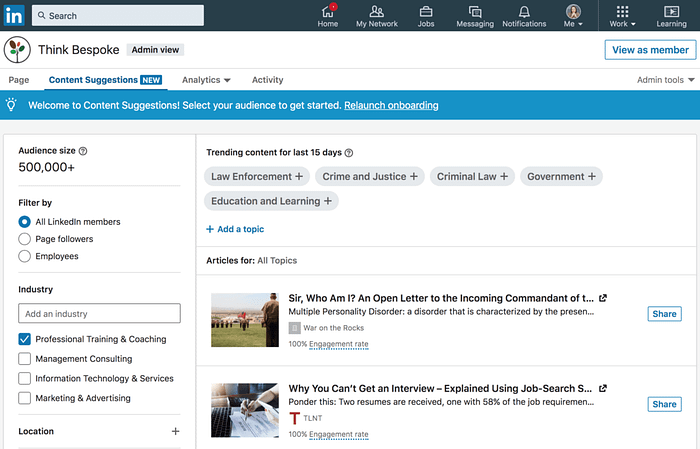The image size is (700, 449).
Task: Click Engagement rate link under TLNT
Action: [x=339, y=434]
